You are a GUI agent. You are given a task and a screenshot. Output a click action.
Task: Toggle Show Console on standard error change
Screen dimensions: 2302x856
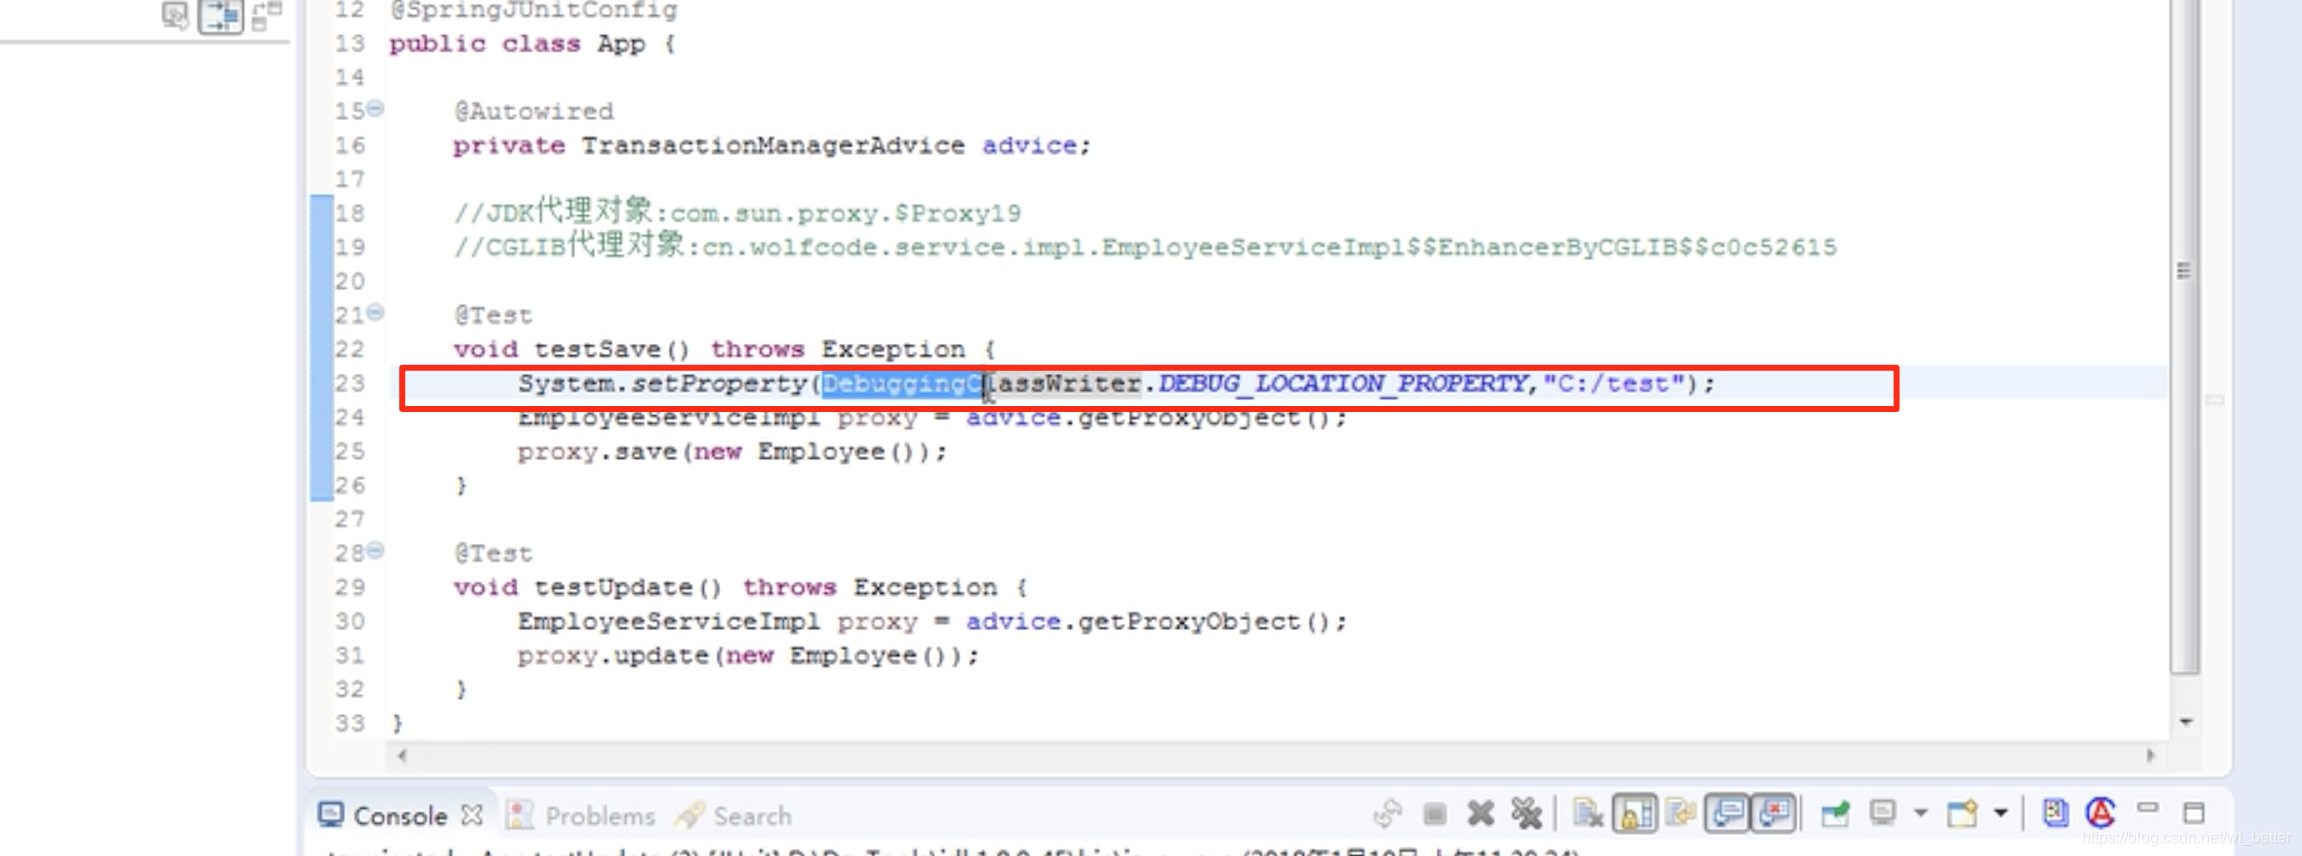coord(1775,814)
